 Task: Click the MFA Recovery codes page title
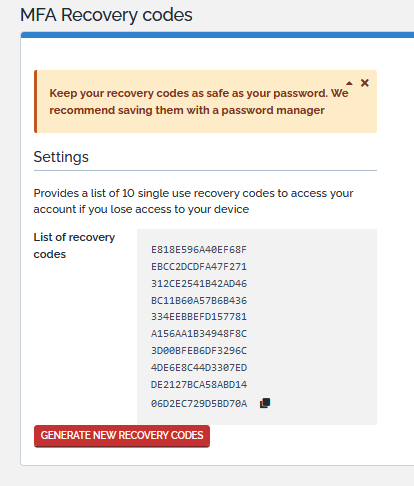coord(106,15)
